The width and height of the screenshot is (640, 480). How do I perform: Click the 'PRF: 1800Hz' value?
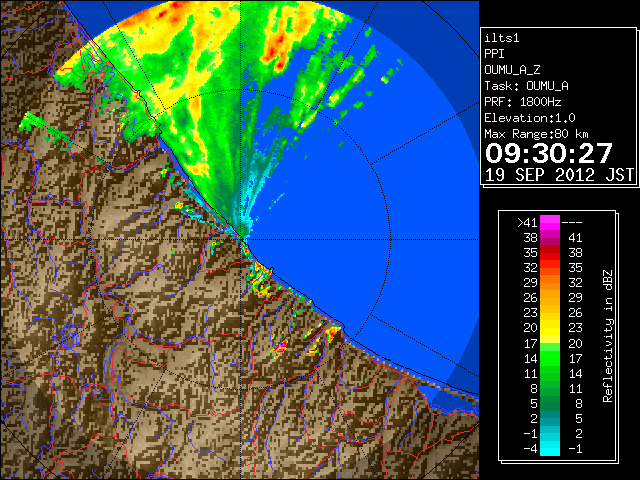pos(523,102)
